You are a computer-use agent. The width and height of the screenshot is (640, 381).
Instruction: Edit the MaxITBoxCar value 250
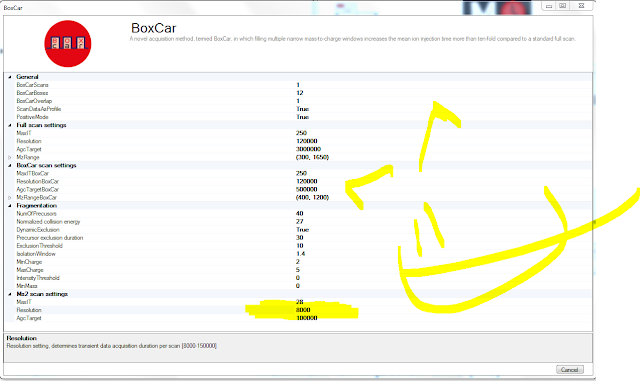(x=301, y=173)
